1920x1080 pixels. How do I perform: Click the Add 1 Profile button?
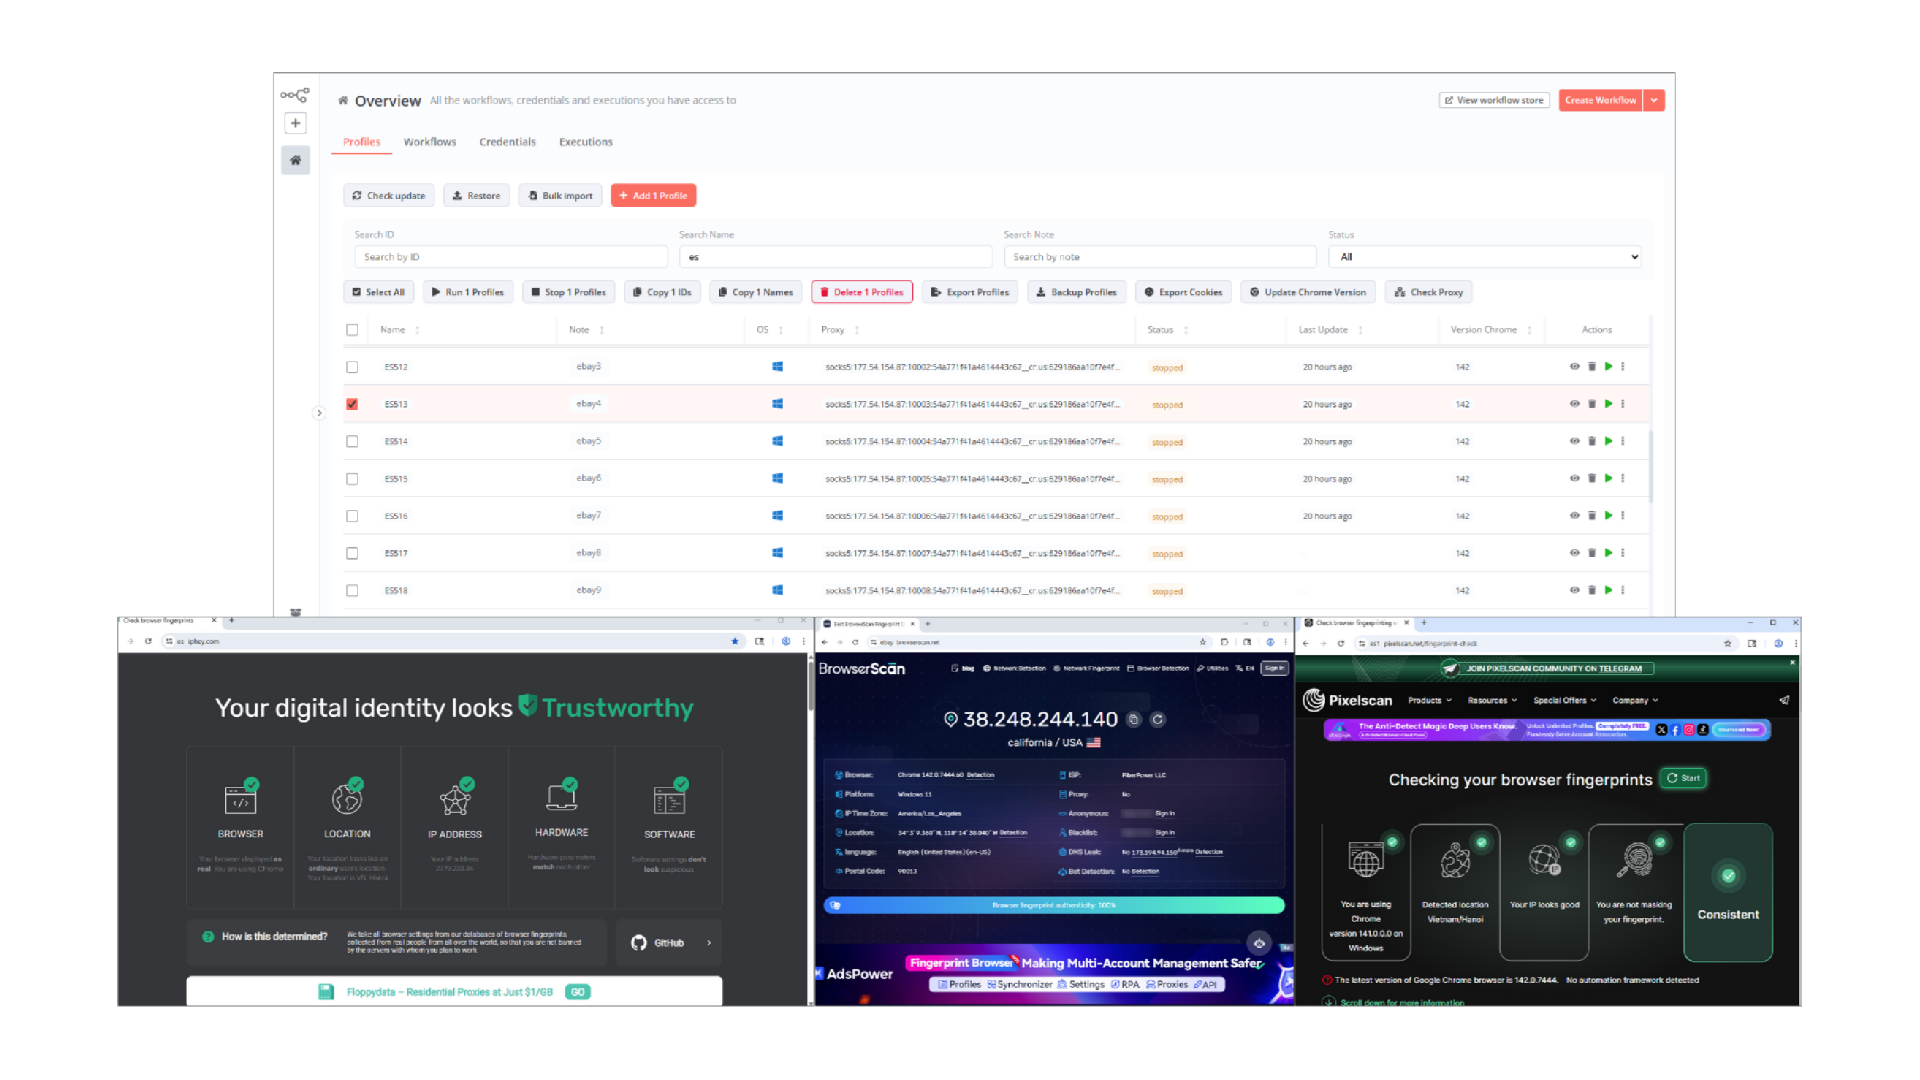click(x=653, y=196)
